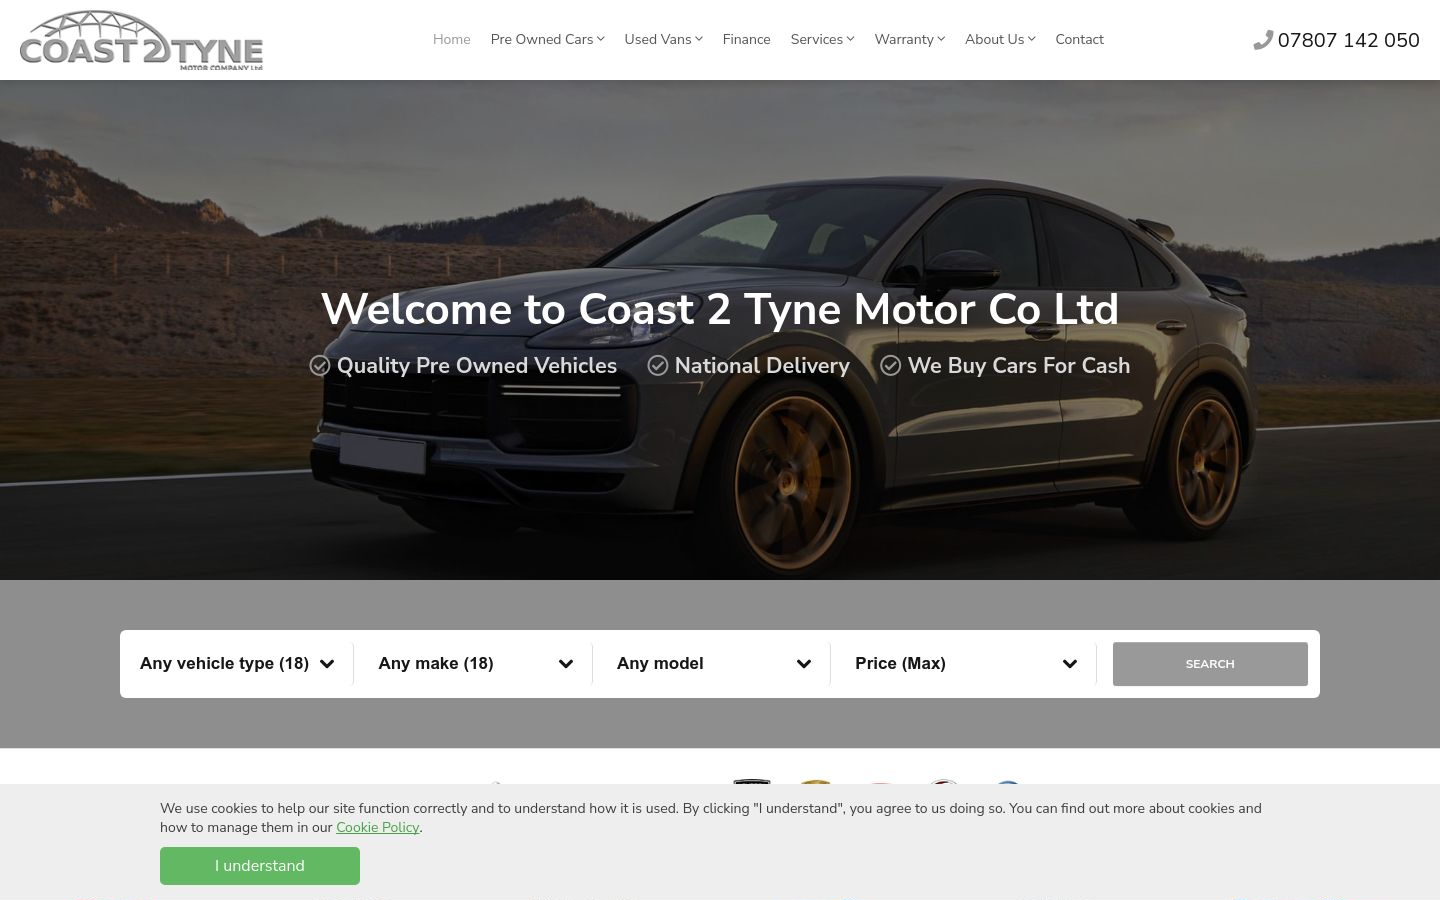The width and height of the screenshot is (1440, 900).
Task: Open the About Us menu
Action: coord(999,39)
